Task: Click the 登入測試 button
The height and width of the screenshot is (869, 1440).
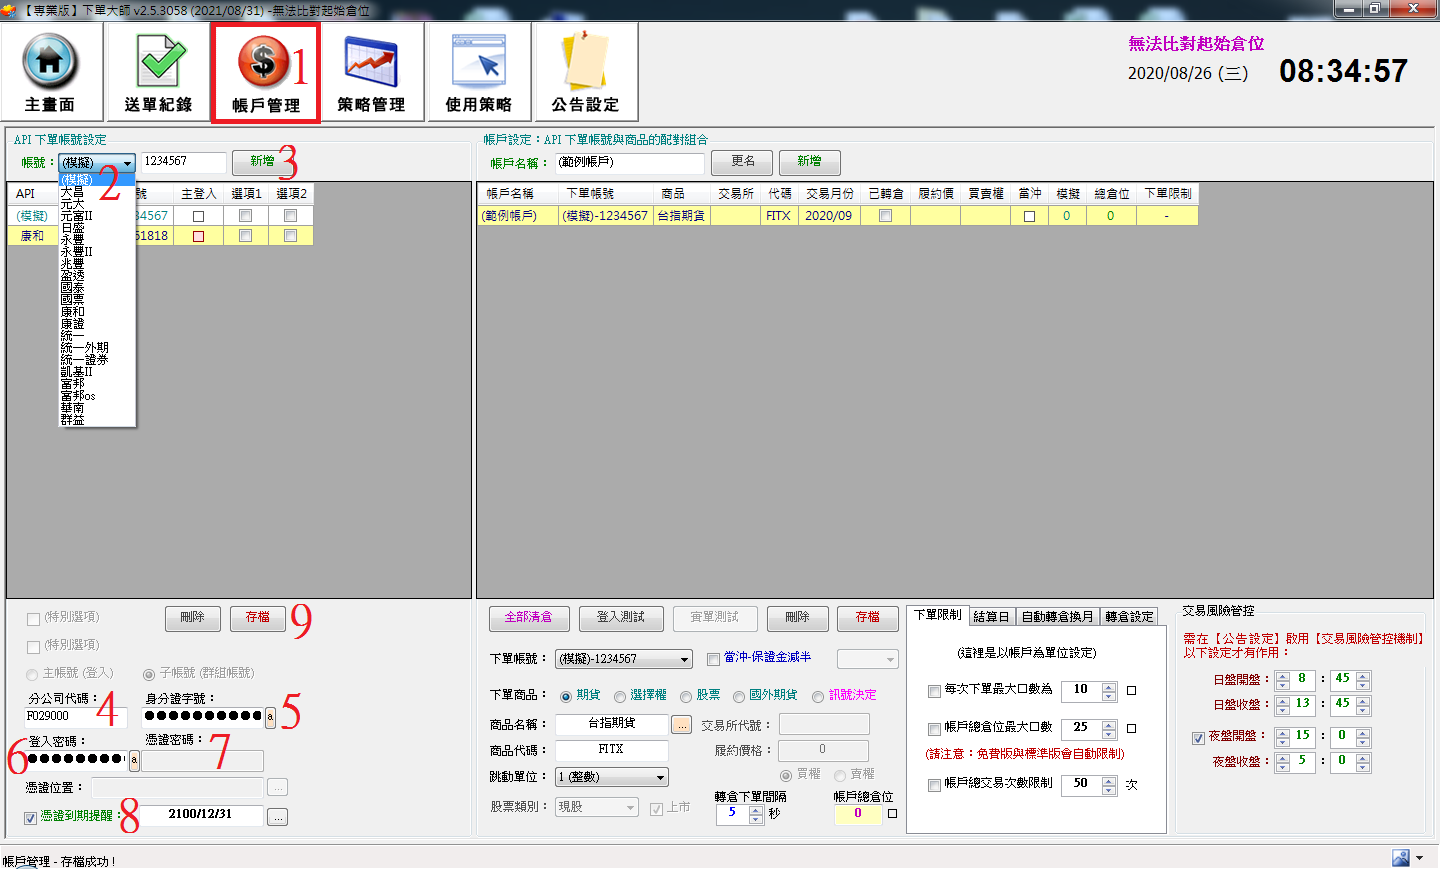Action: pyautogui.click(x=620, y=618)
